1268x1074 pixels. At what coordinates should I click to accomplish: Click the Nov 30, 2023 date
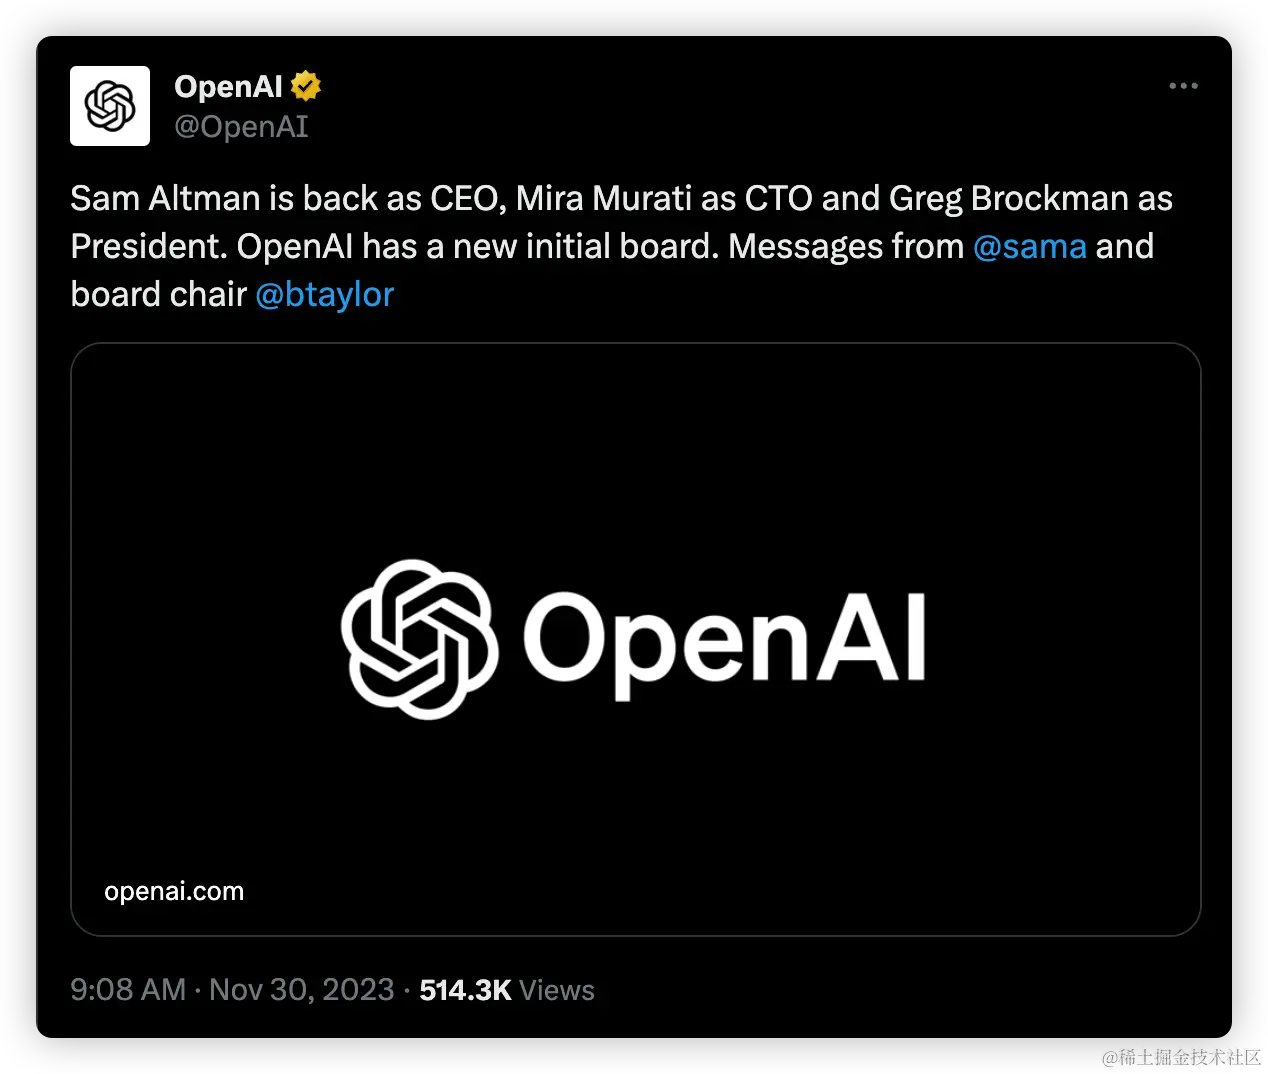coord(301,989)
